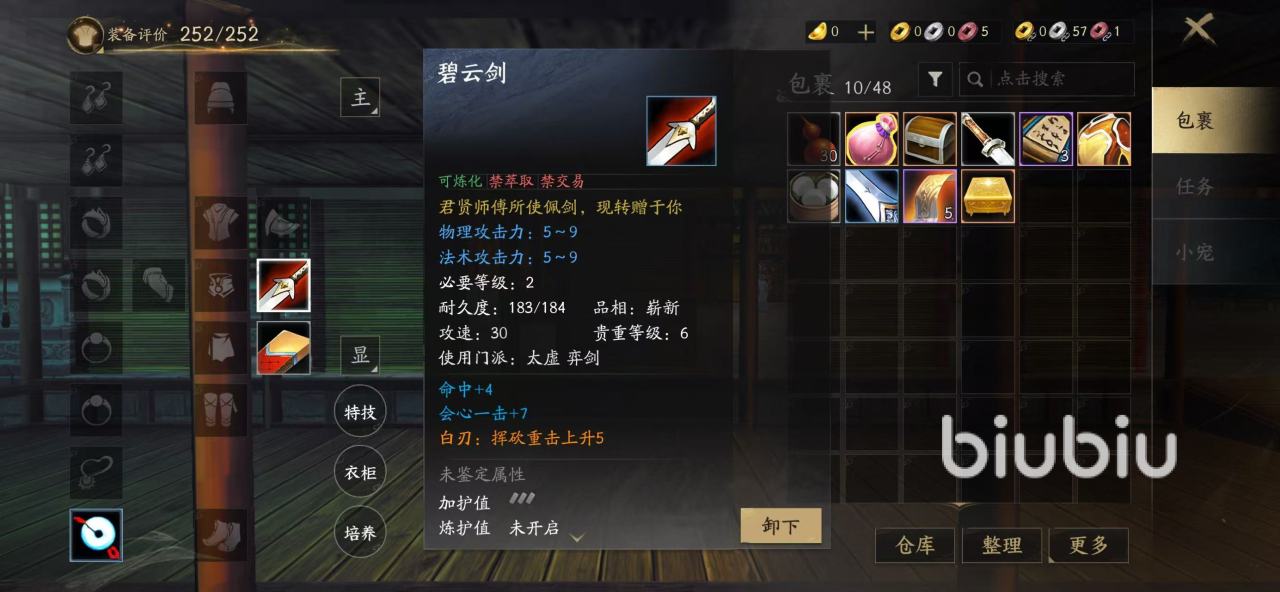1280x592 pixels.
Task: Select the disc accessory slot at bottom left
Action: tap(96, 535)
